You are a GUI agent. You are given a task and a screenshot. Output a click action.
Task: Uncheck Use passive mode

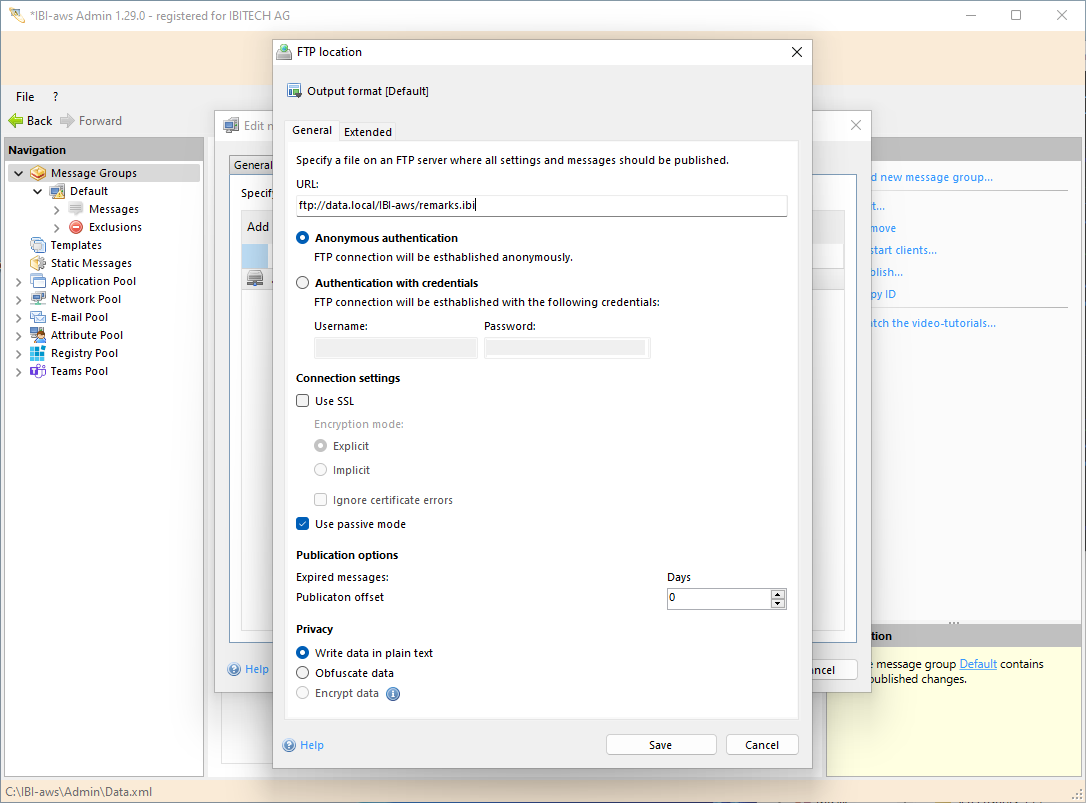(x=303, y=524)
